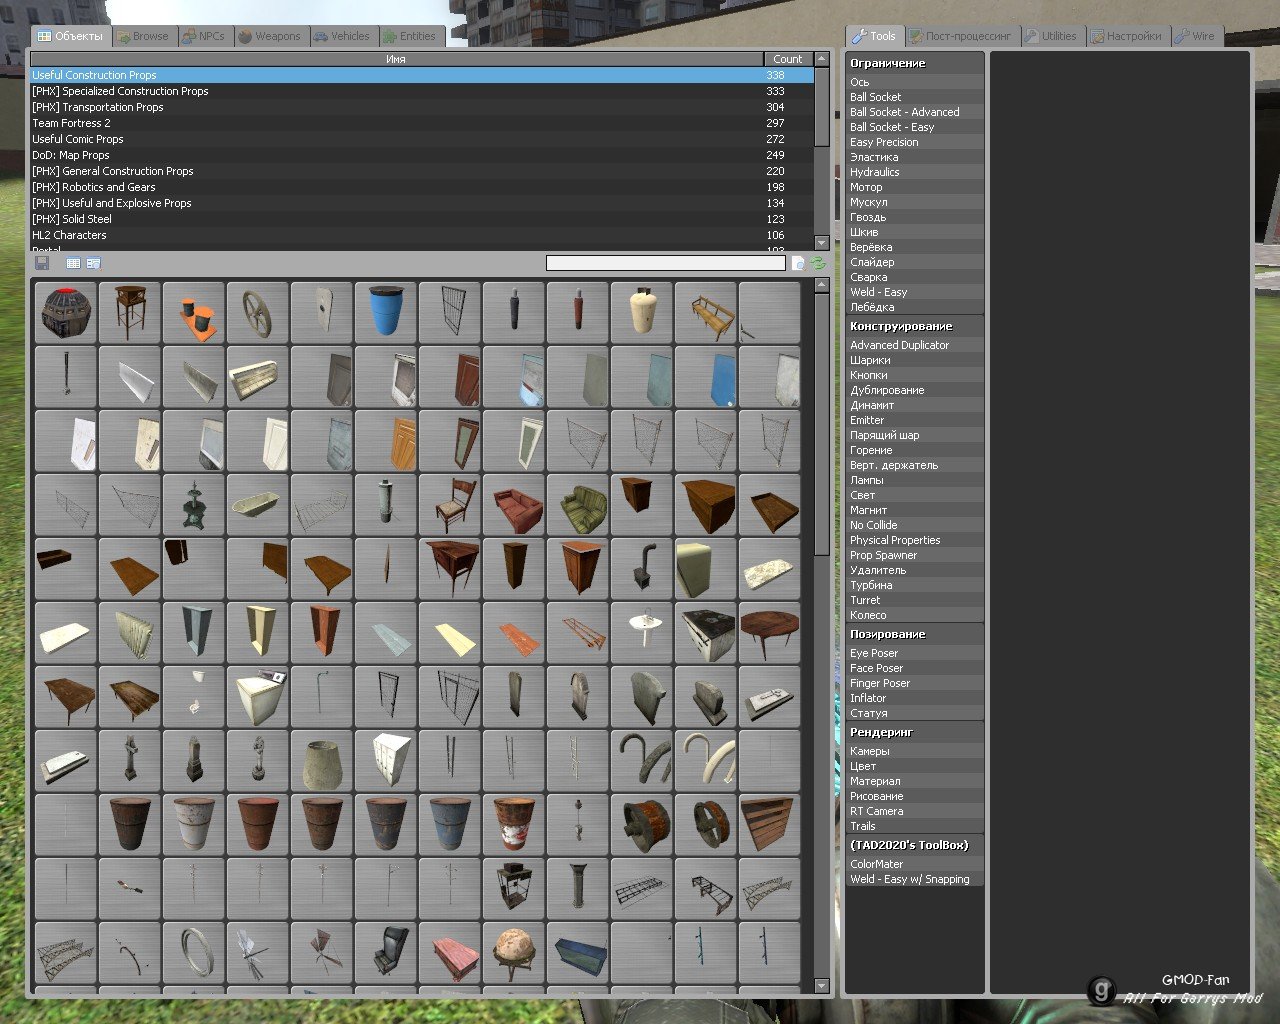
Task: Click the green refresh icon
Action: [818, 263]
